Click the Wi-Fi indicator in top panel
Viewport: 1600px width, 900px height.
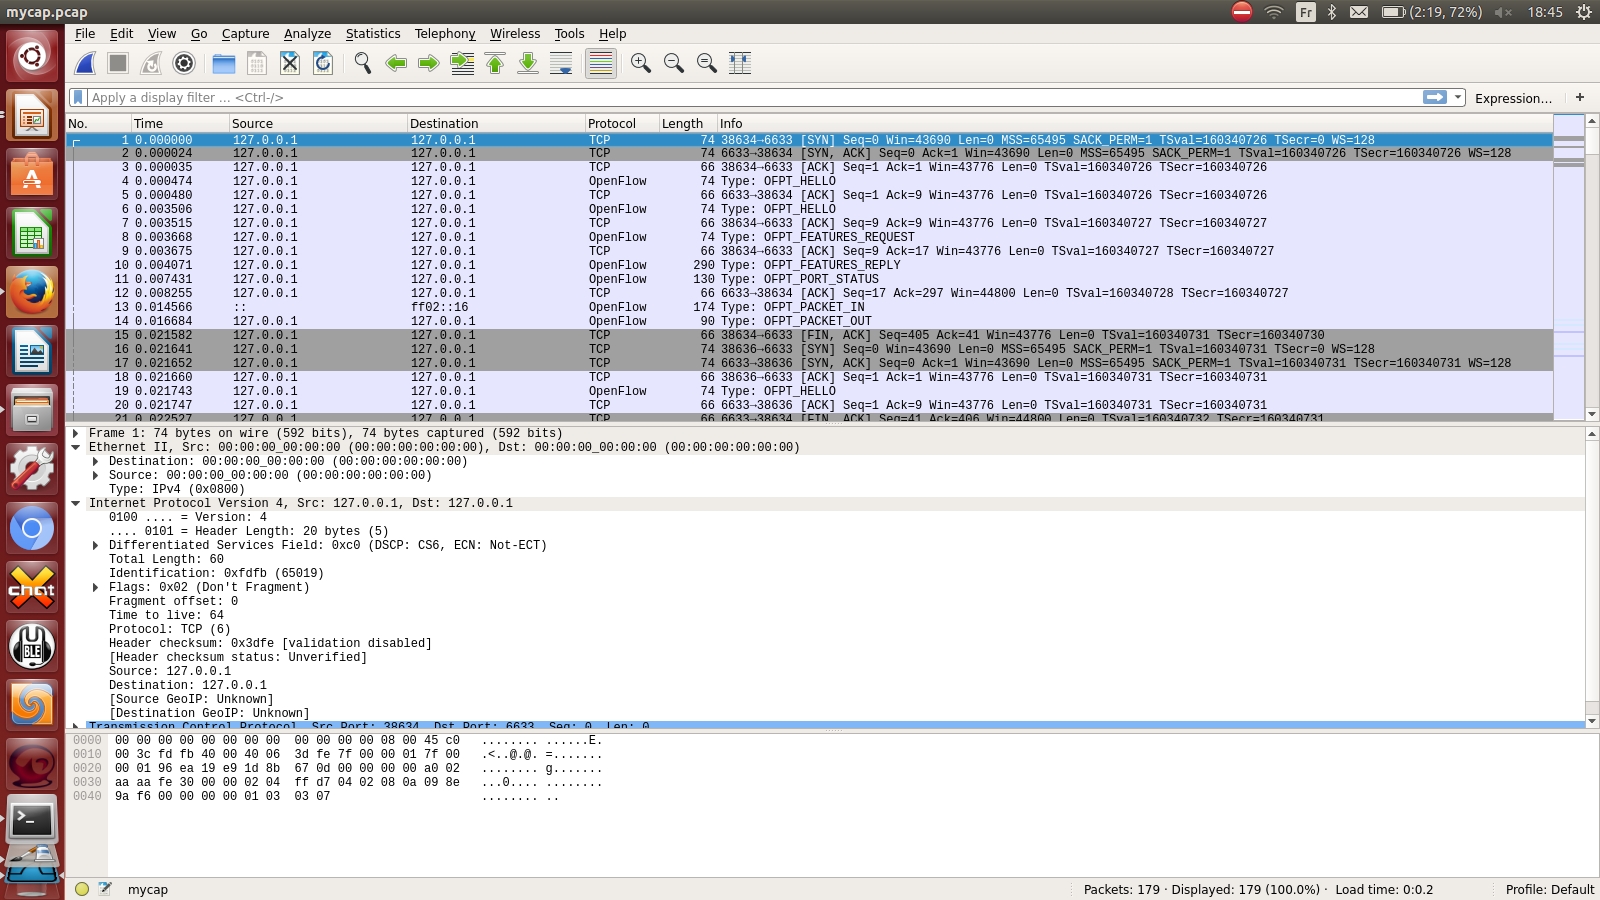pyautogui.click(x=1273, y=12)
